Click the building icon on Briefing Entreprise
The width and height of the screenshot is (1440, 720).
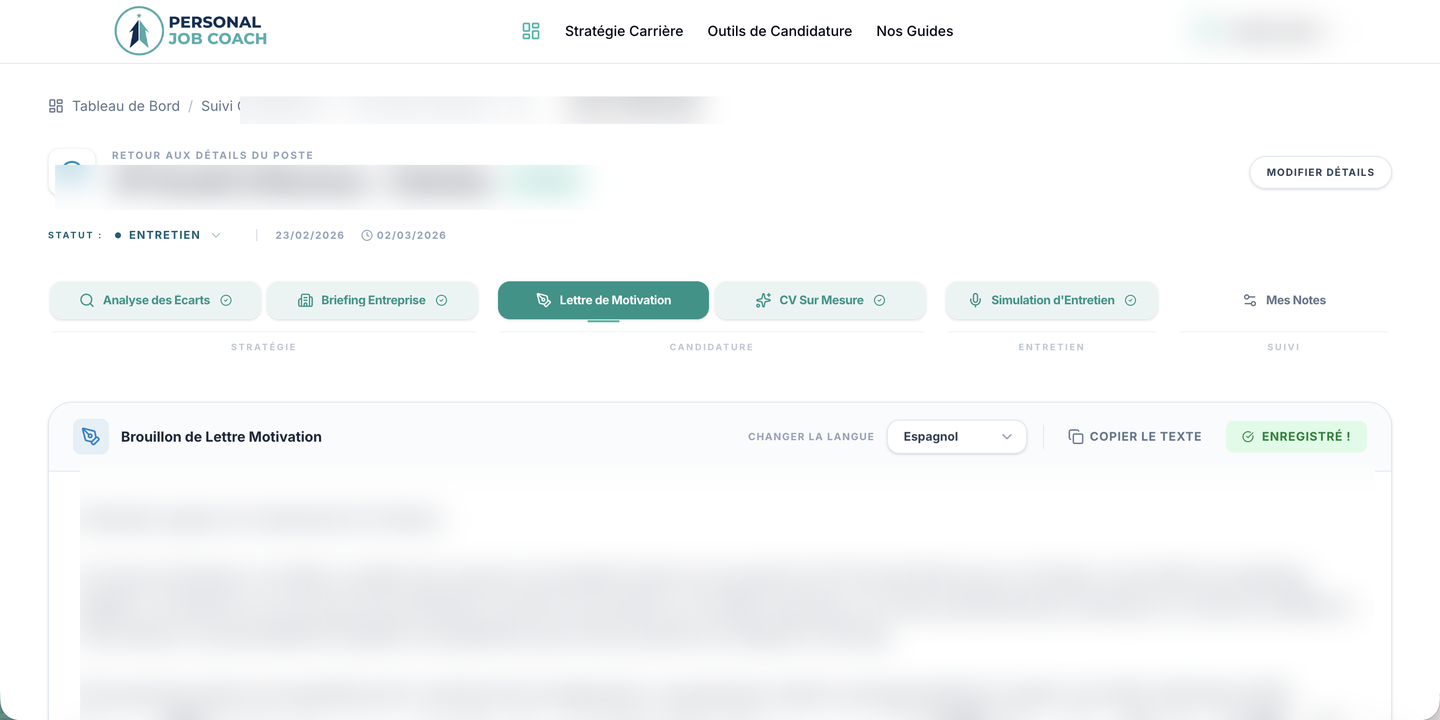coord(306,300)
